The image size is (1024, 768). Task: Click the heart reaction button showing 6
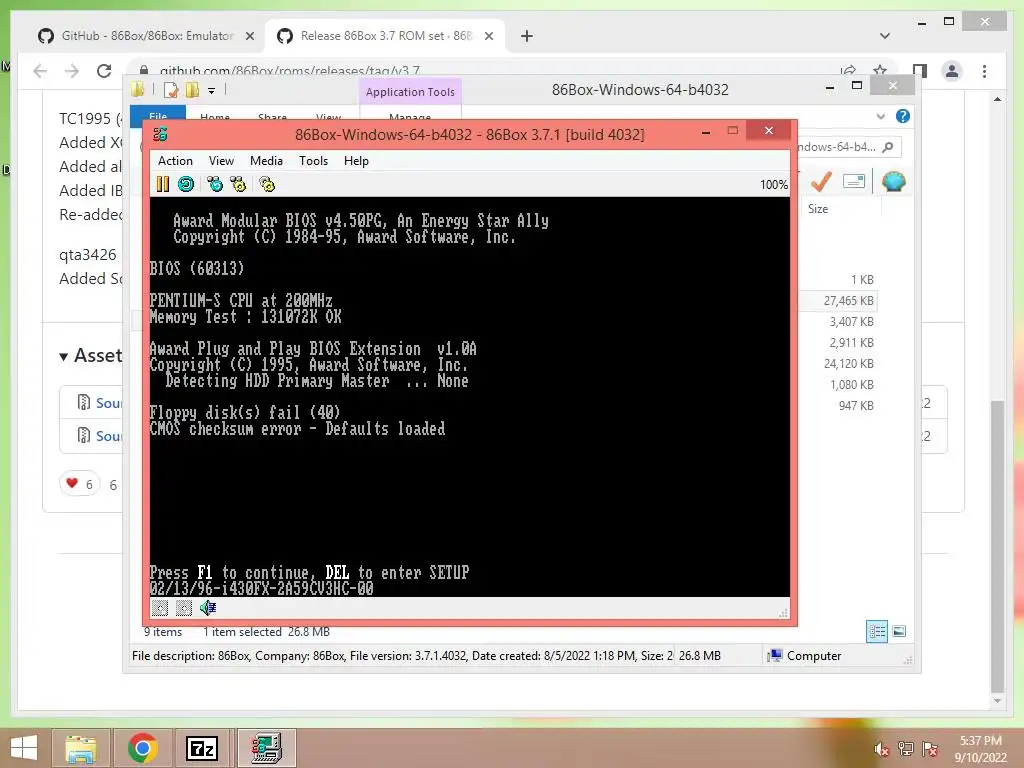tap(80, 484)
